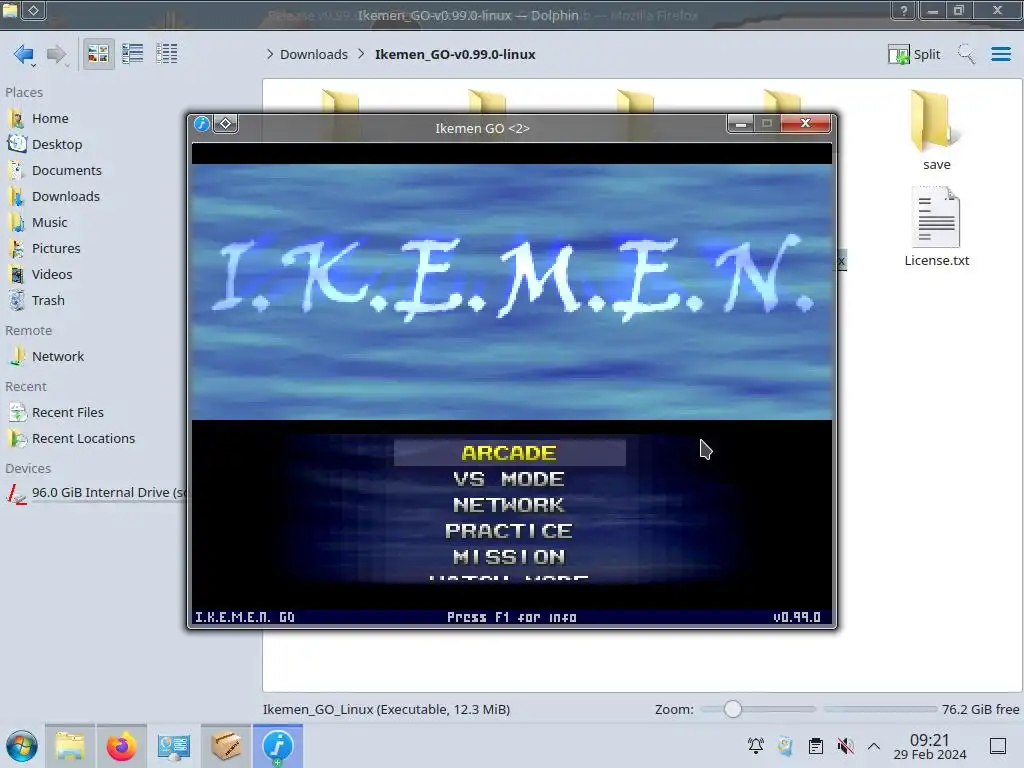The height and width of the screenshot is (768, 1024).
Task: Open Dolphin title bar help button
Action: [x=904, y=10]
